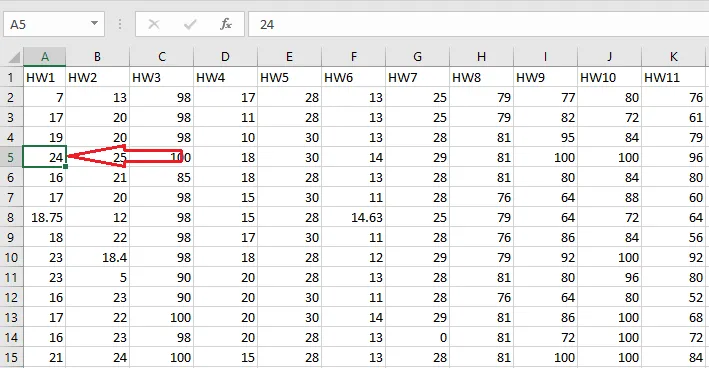Click the HW6 header cell
The height and width of the screenshot is (368, 709).
point(354,77)
